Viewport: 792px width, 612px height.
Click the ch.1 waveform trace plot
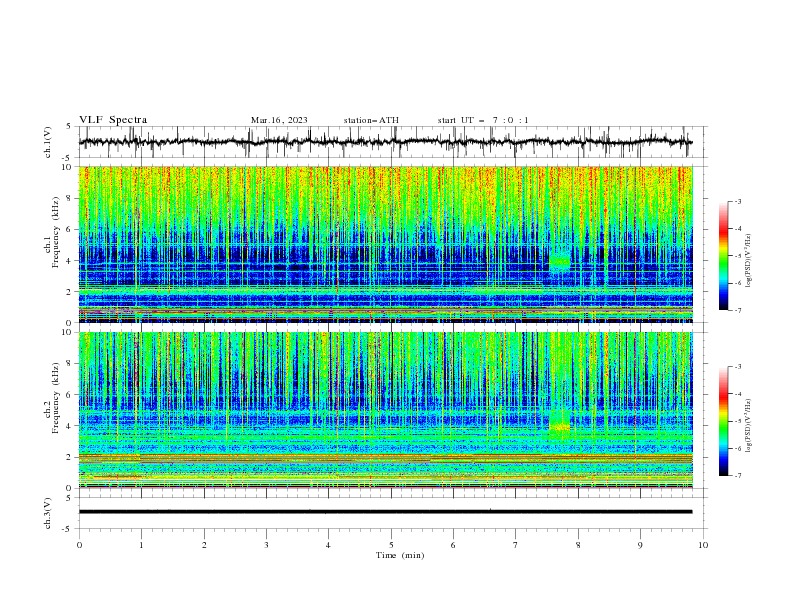pos(385,142)
